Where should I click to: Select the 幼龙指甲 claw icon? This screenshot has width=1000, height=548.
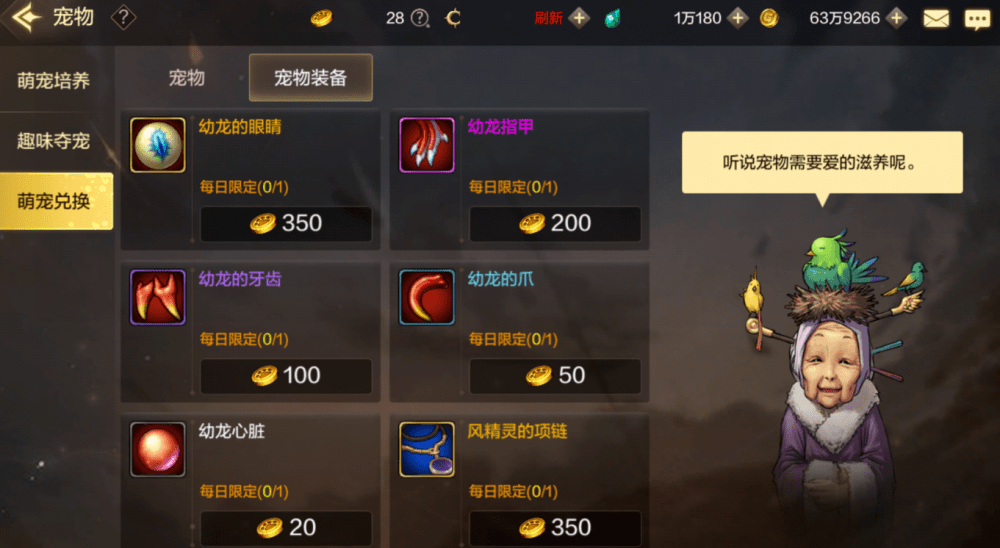pyautogui.click(x=427, y=145)
